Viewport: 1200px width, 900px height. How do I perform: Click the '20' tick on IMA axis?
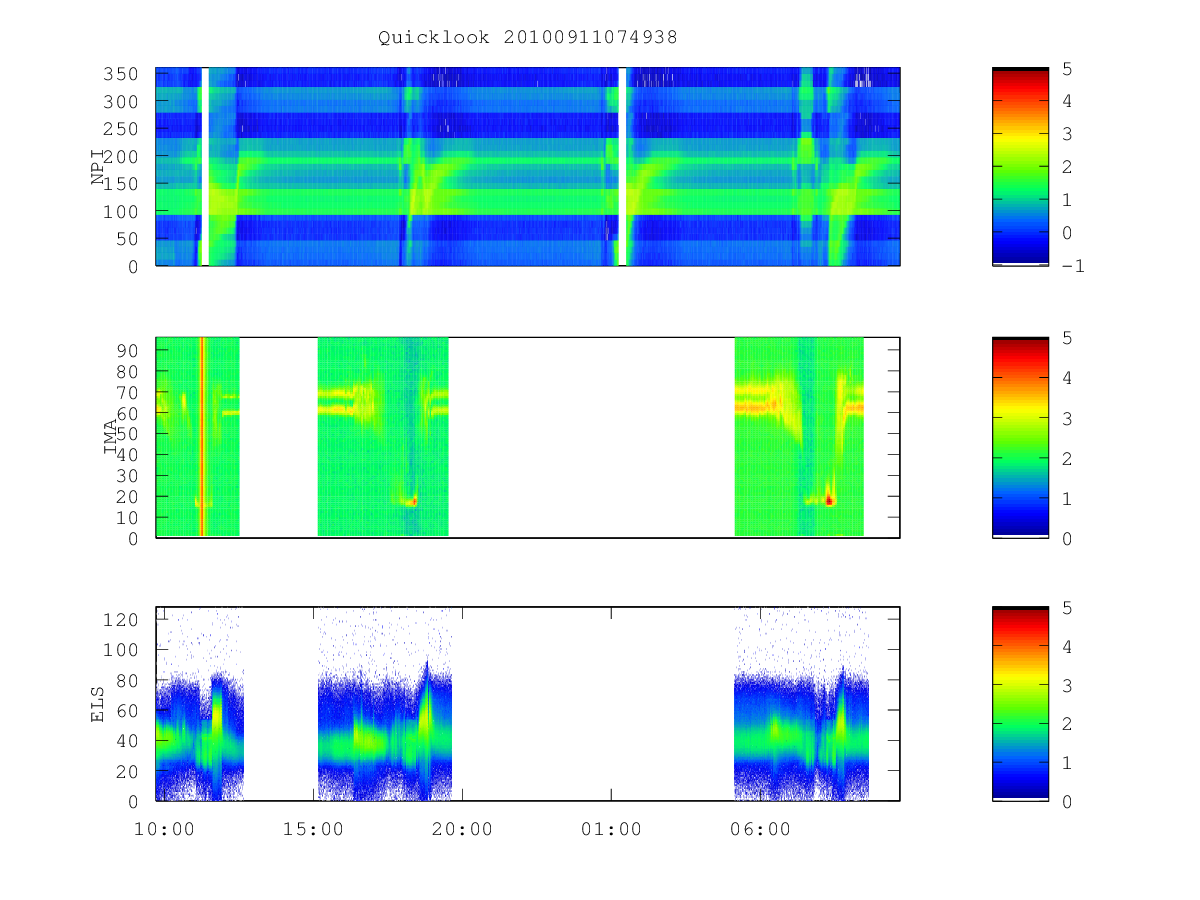[x=126, y=497]
